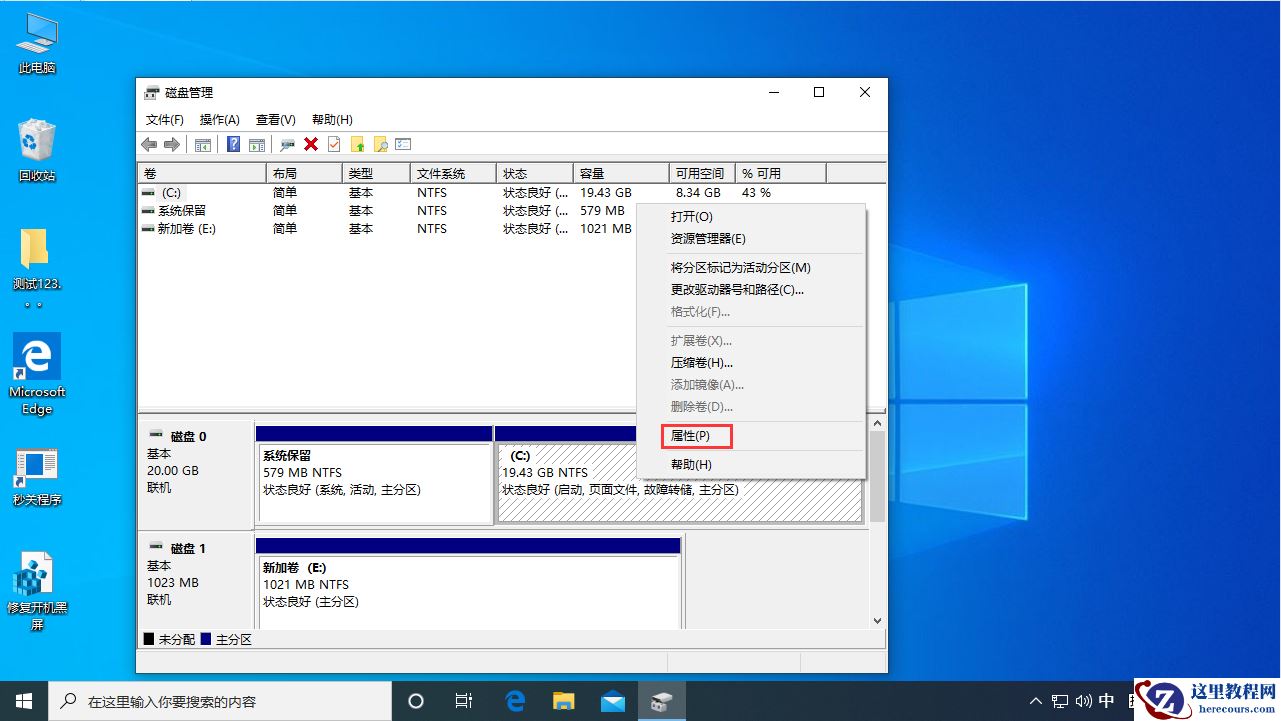This screenshot has width=1281, height=721.
Task: Open File Explorer from the taskbar
Action: coord(563,700)
